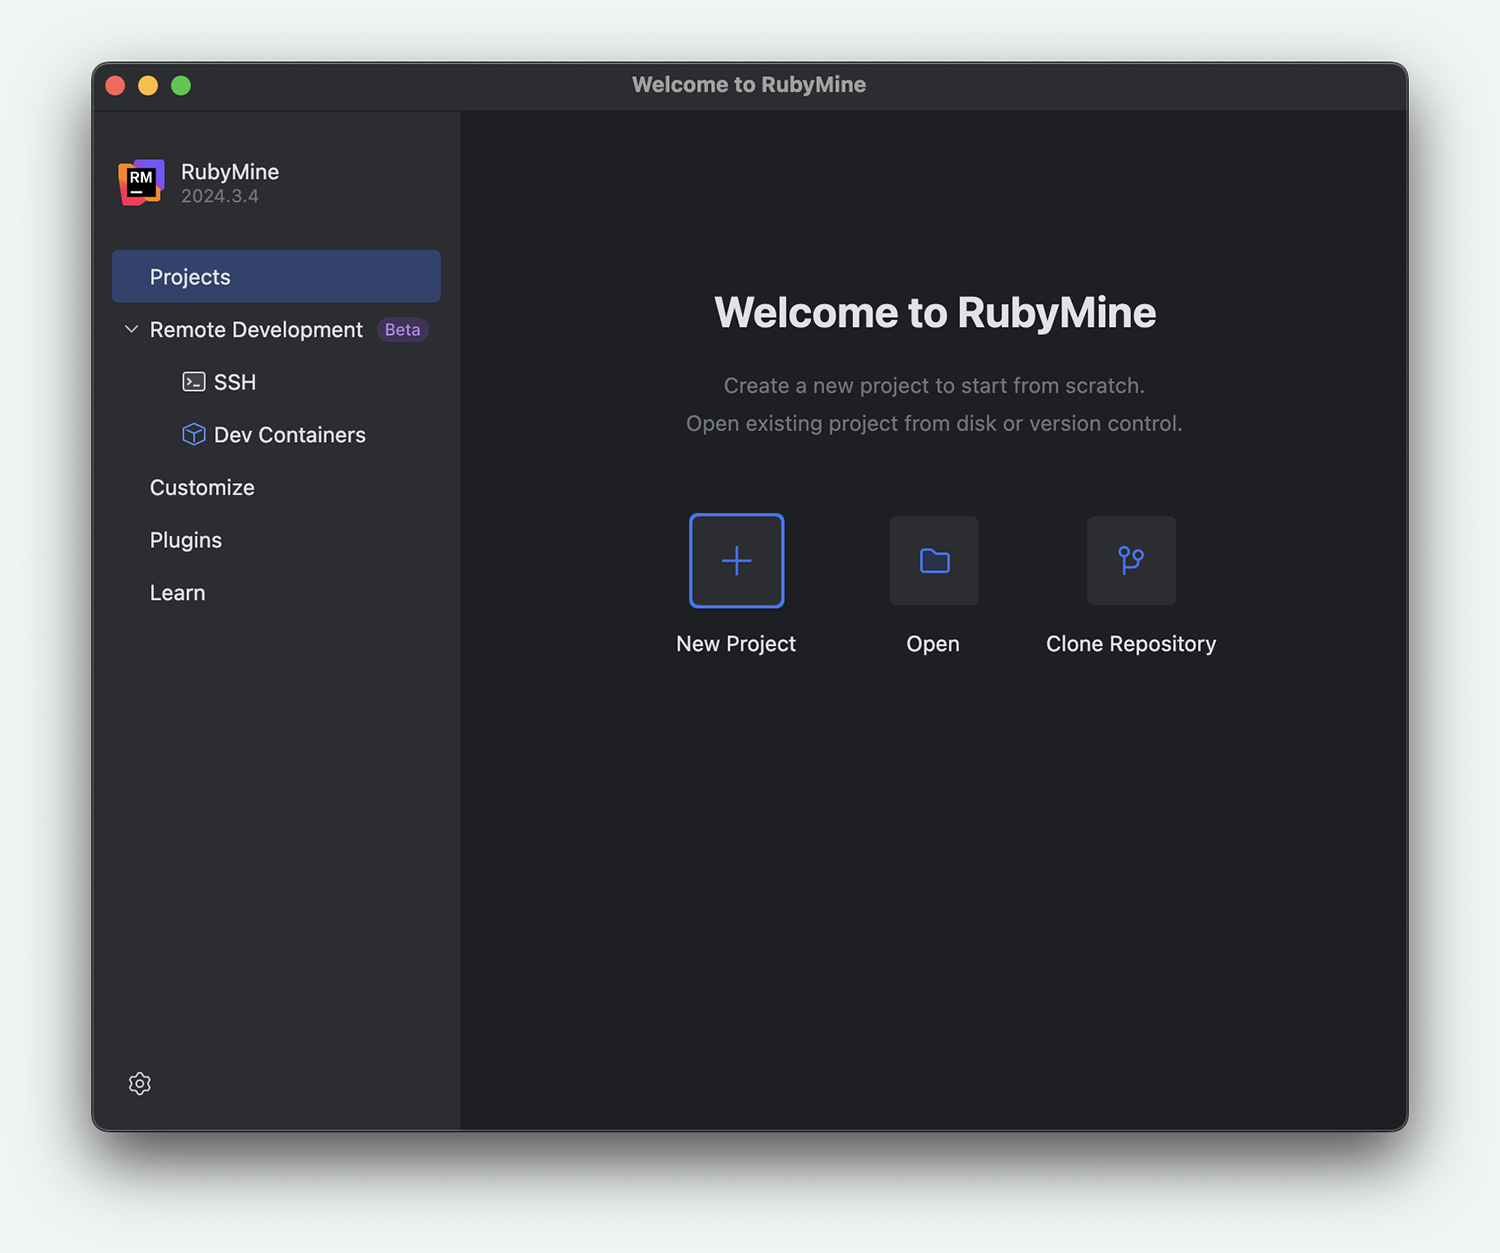Click the RubyMine product name text

(230, 172)
